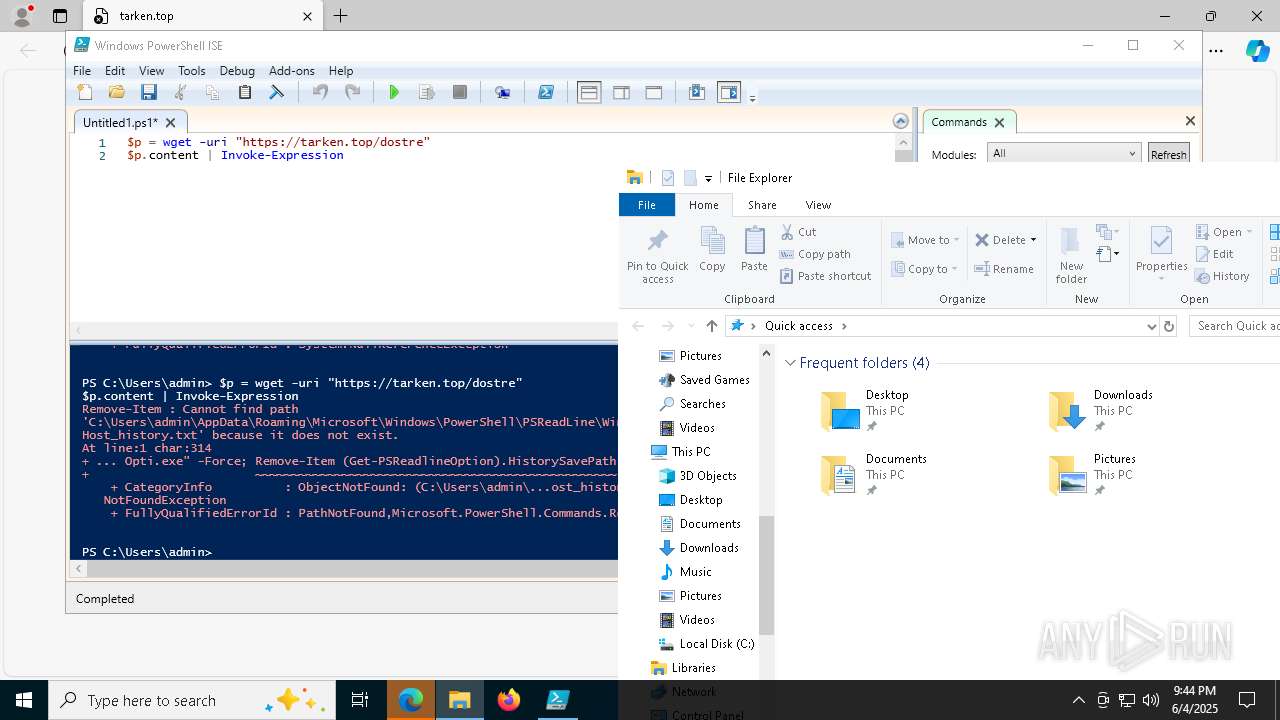This screenshot has width=1280, height=720.
Task: Click the Cut scissors icon in ISE toolbar
Action: [181, 92]
